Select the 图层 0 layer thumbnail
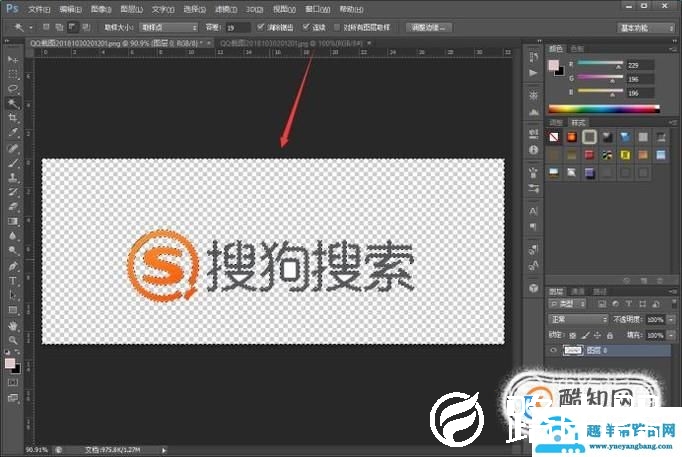 572,350
